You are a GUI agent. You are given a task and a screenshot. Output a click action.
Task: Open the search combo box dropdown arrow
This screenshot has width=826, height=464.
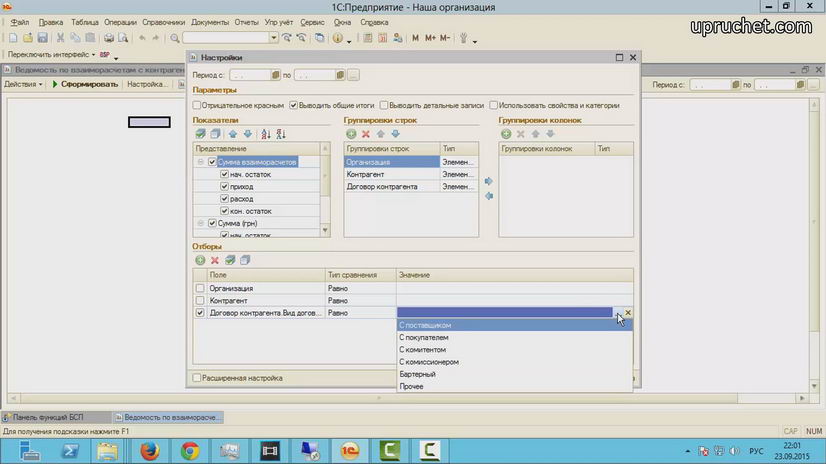[x=273, y=38]
